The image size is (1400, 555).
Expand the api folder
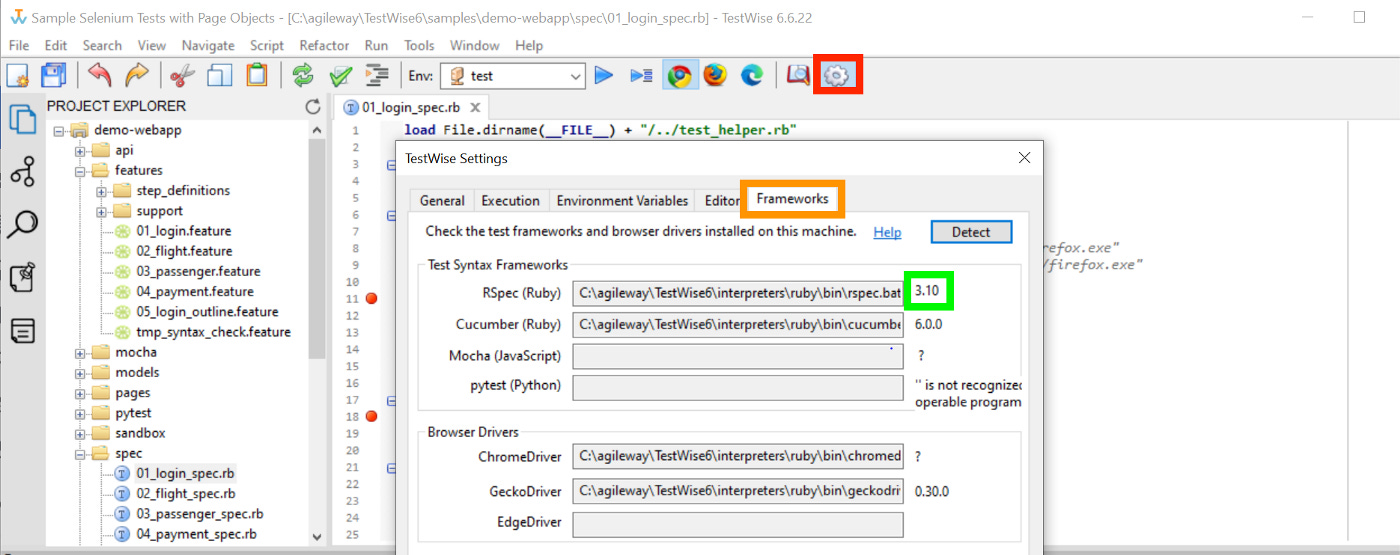[x=80, y=151]
